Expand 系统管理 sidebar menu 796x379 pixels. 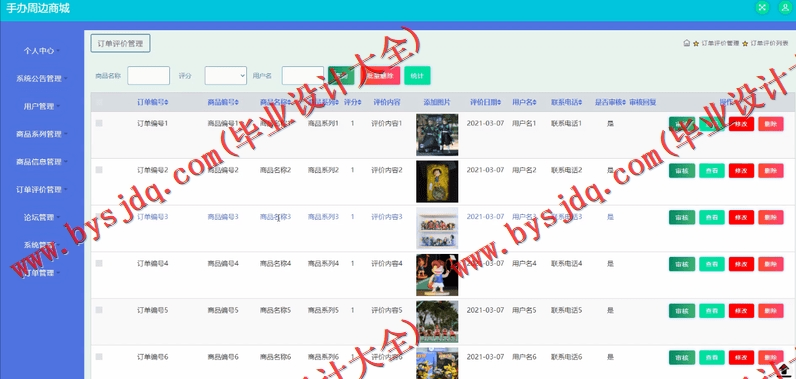pyautogui.click(x=42, y=245)
